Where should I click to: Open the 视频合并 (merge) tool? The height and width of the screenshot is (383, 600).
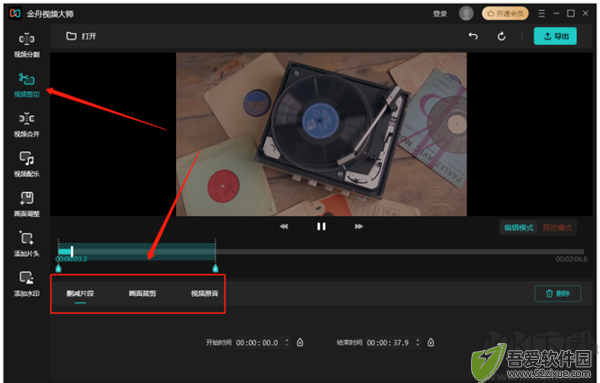[x=26, y=125]
